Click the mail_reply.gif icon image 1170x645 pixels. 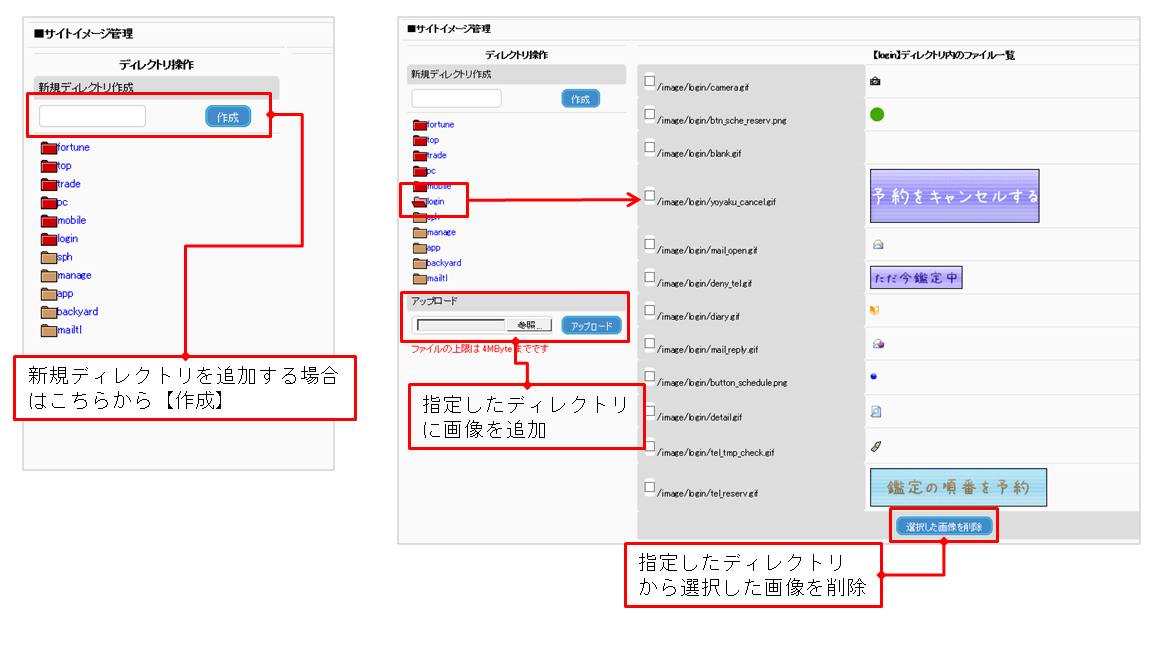[x=877, y=344]
